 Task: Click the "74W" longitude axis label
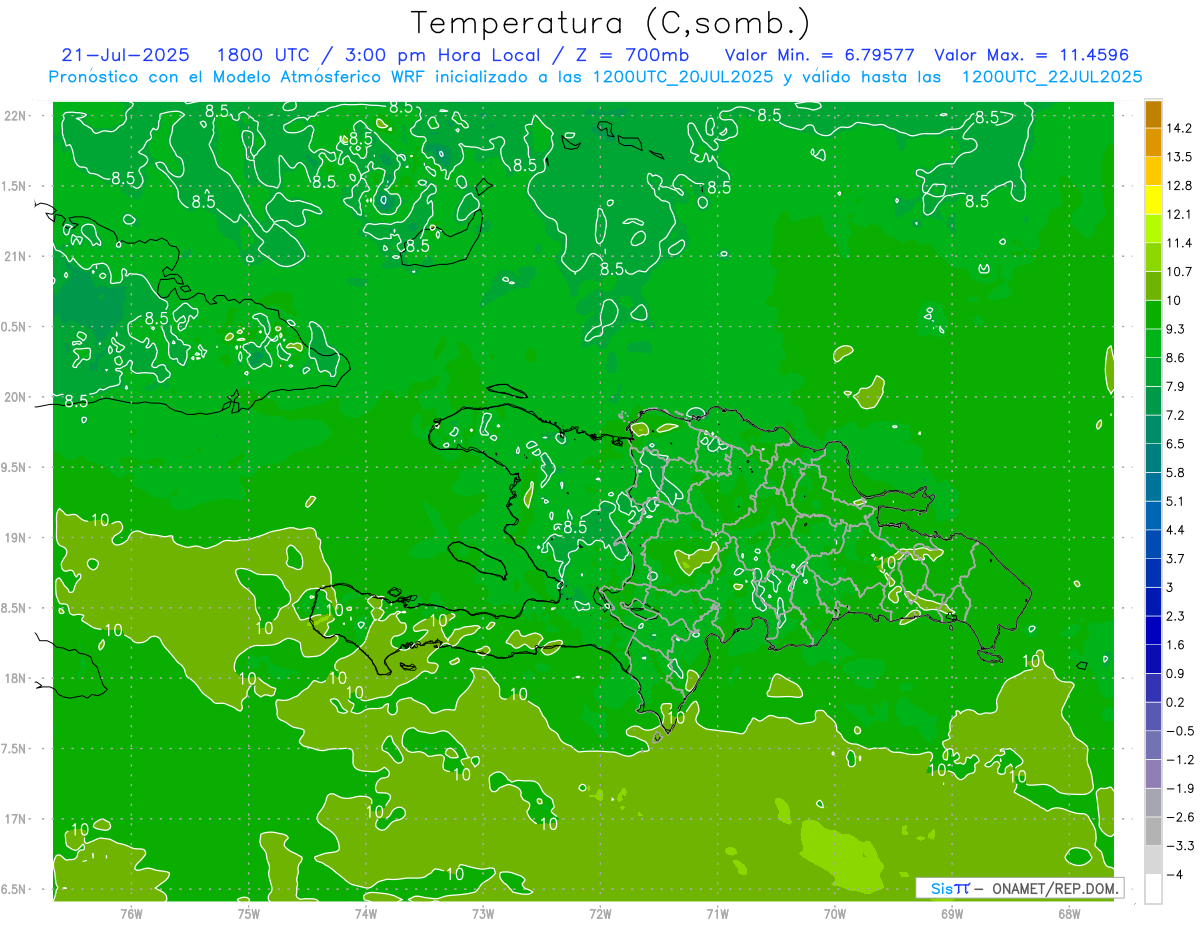tap(366, 912)
